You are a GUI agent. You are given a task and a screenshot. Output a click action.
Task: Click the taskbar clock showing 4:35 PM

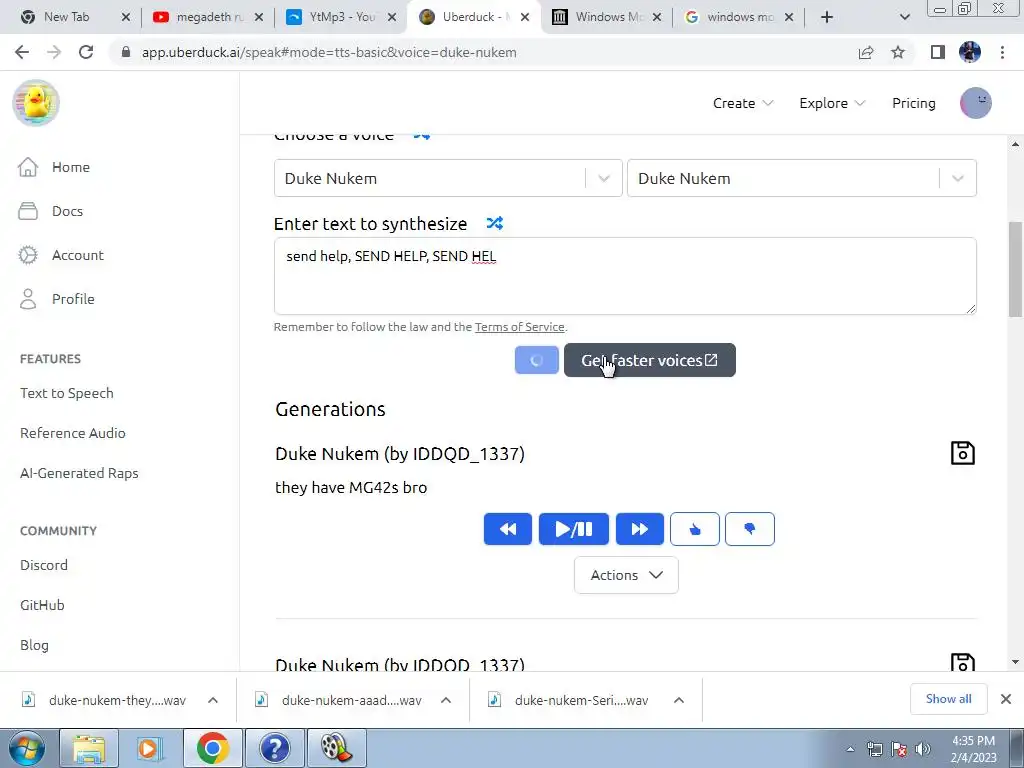[973, 749]
